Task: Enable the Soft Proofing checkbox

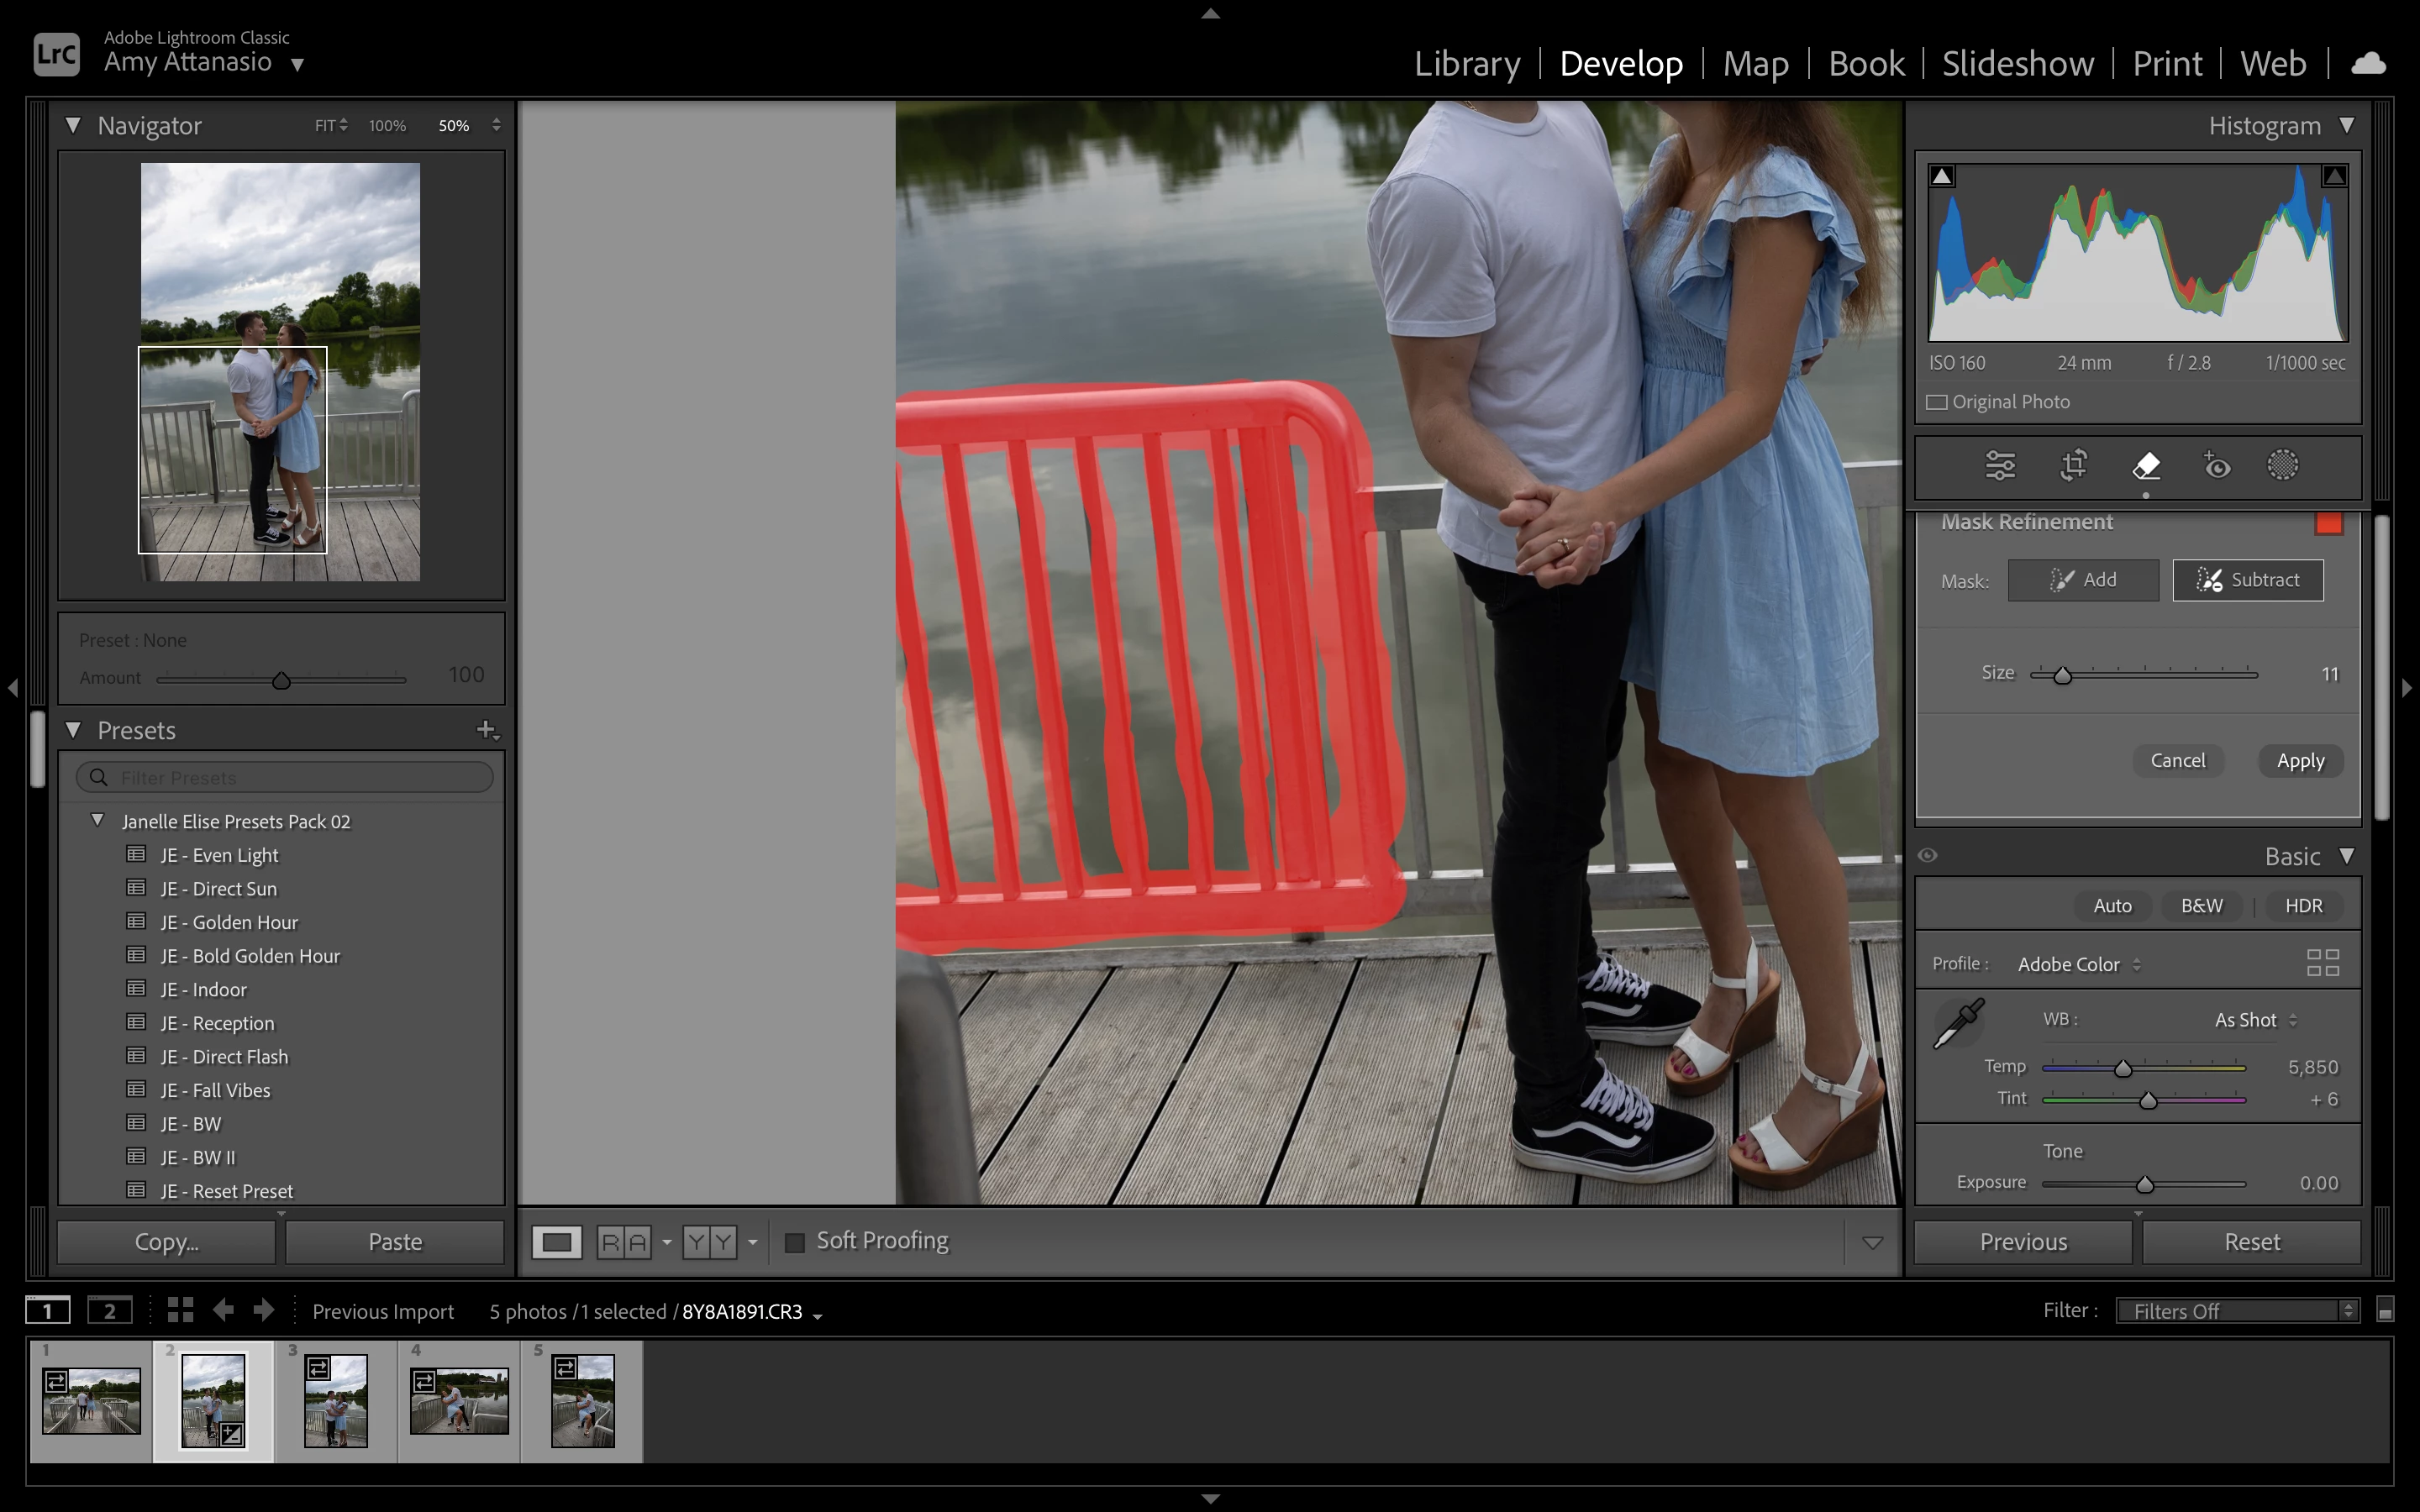Action: coord(795,1242)
